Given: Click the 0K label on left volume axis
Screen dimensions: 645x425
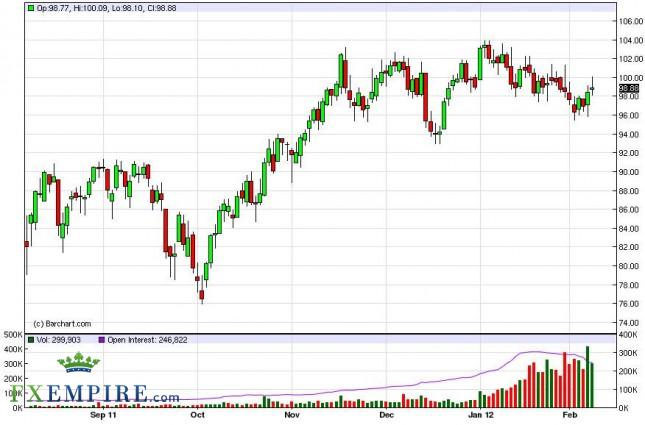Looking at the screenshot, I should 18,408.
